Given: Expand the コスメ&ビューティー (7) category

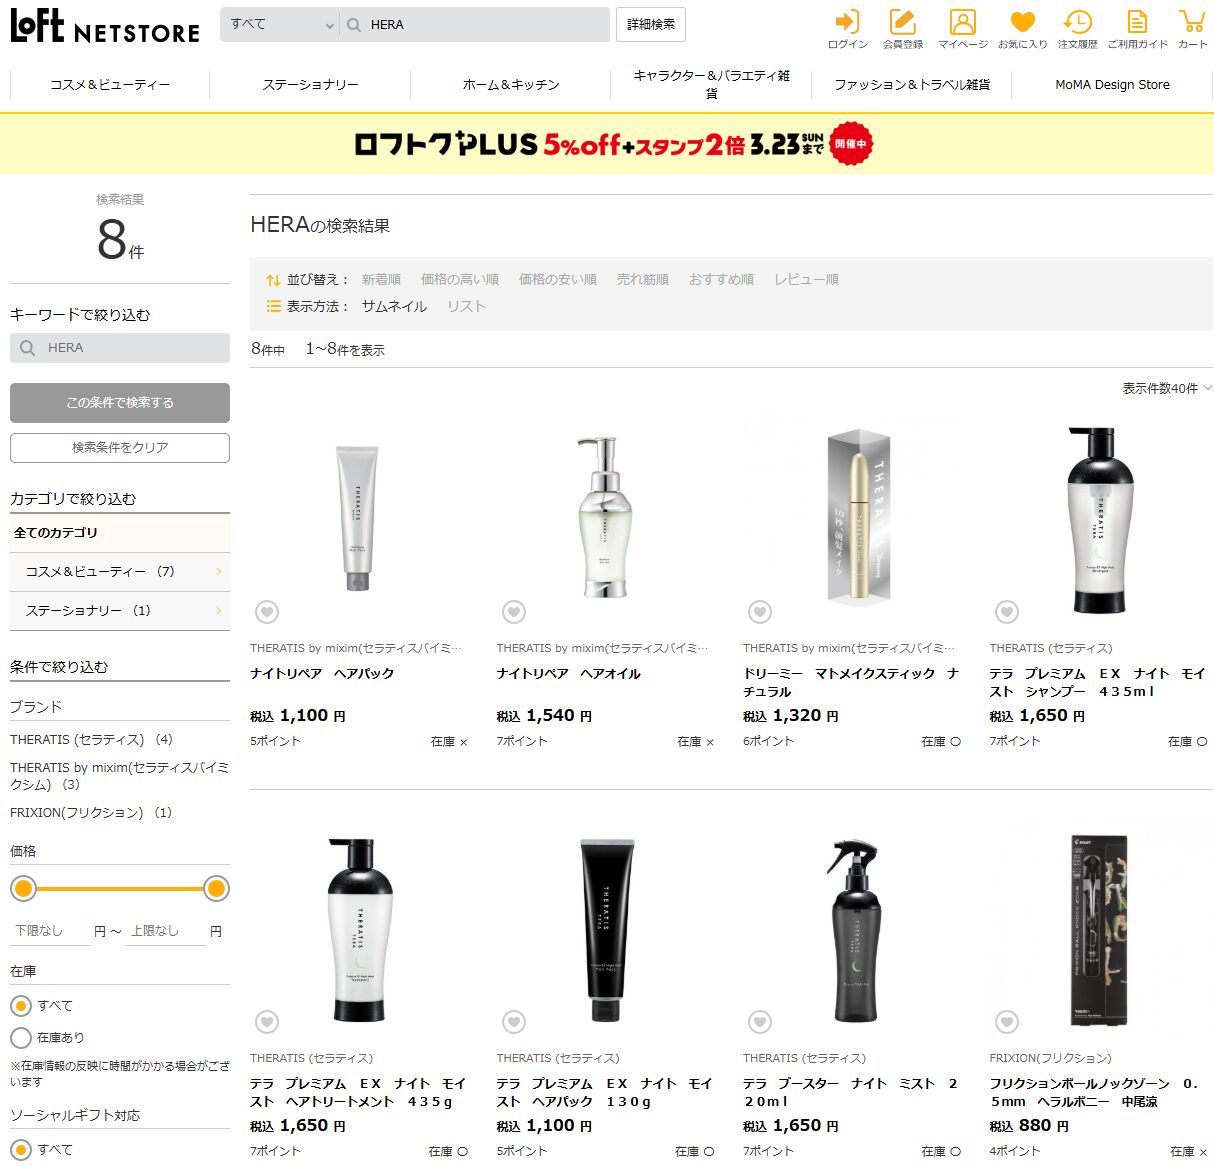Looking at the screenshot, I should 120,572.
